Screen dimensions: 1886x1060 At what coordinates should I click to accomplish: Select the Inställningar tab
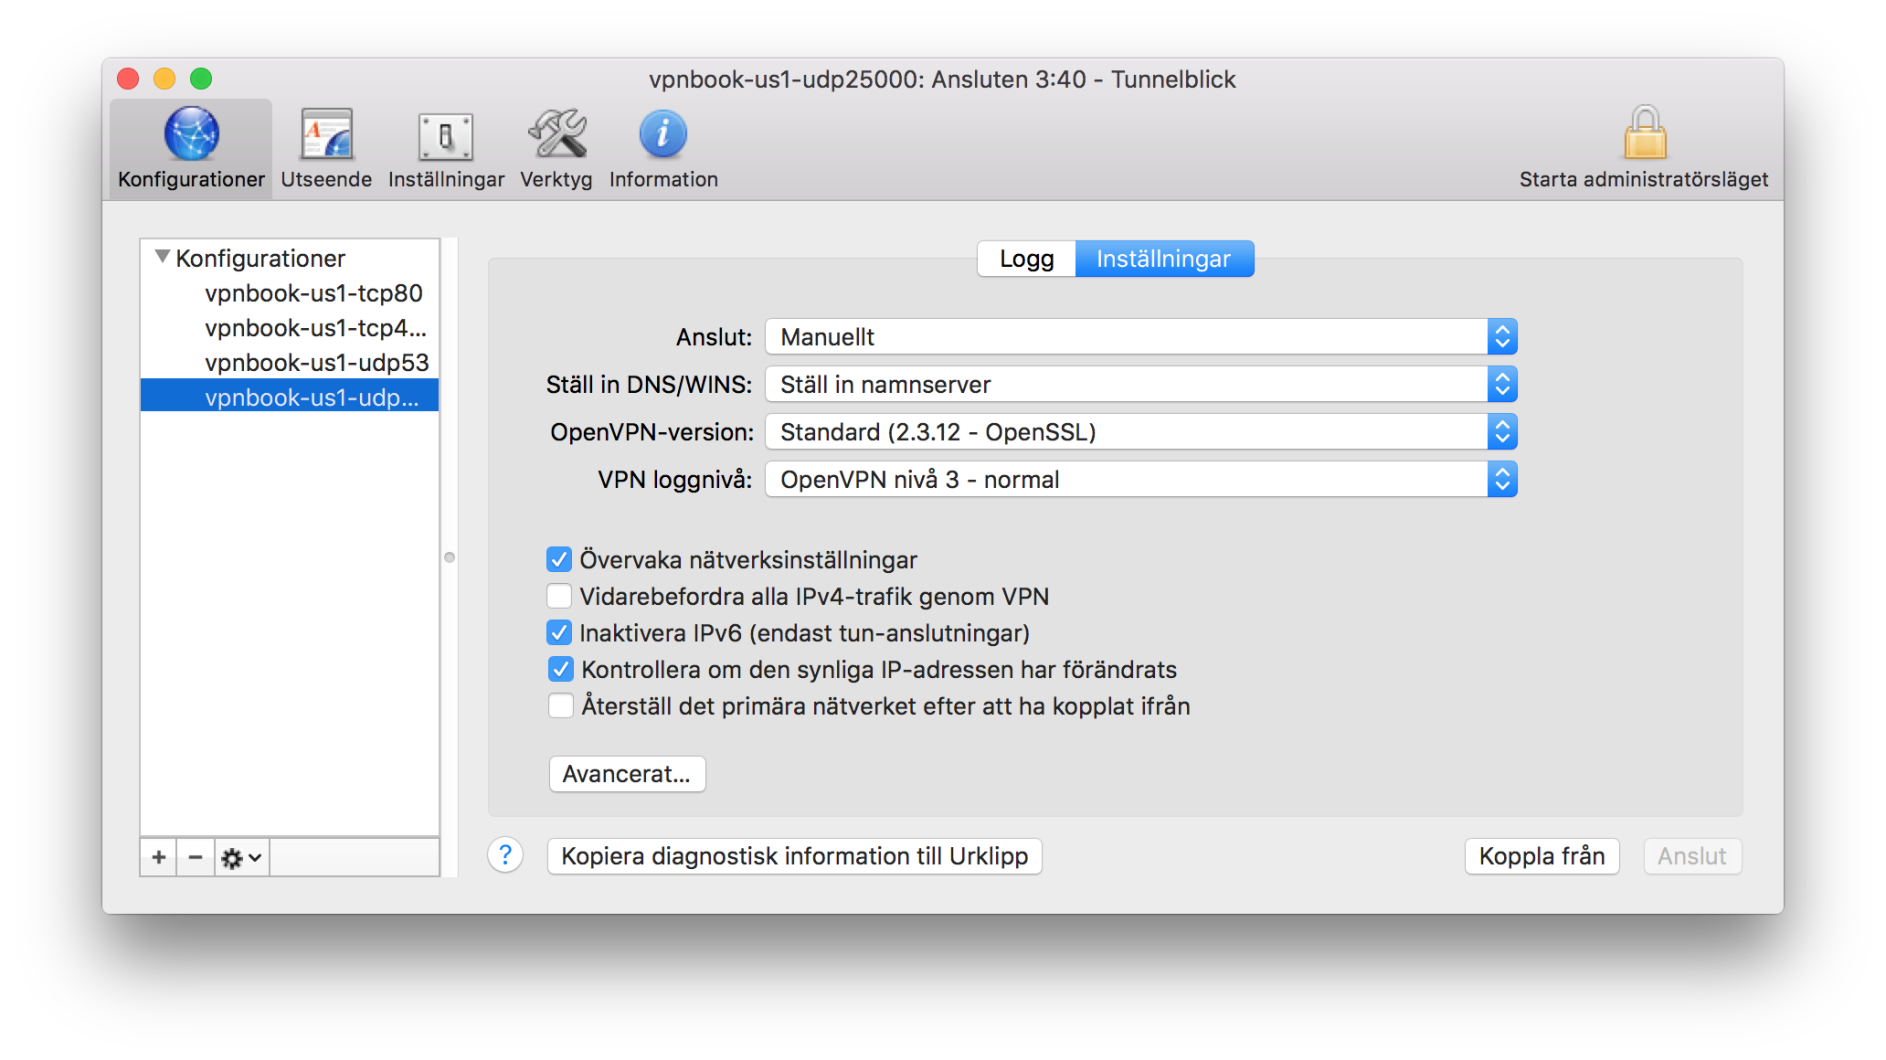(1163, 258)
